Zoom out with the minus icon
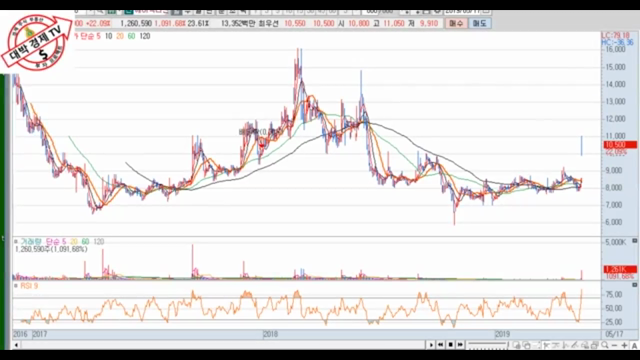The width and height of the screenshot is (640, 360). pyautogui.click(x=614, y=345)
